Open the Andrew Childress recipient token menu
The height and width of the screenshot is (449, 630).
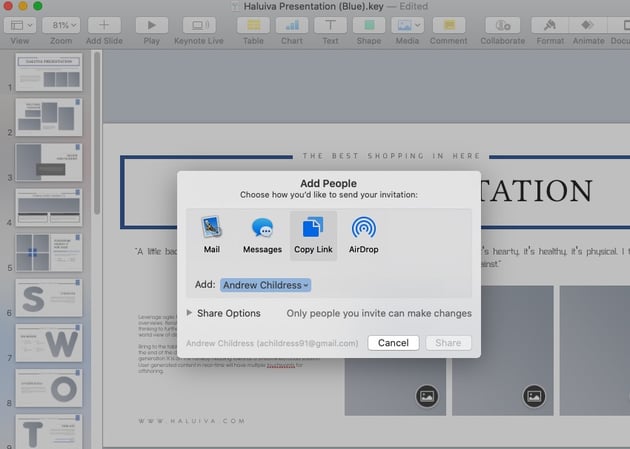tap(266, 285)
